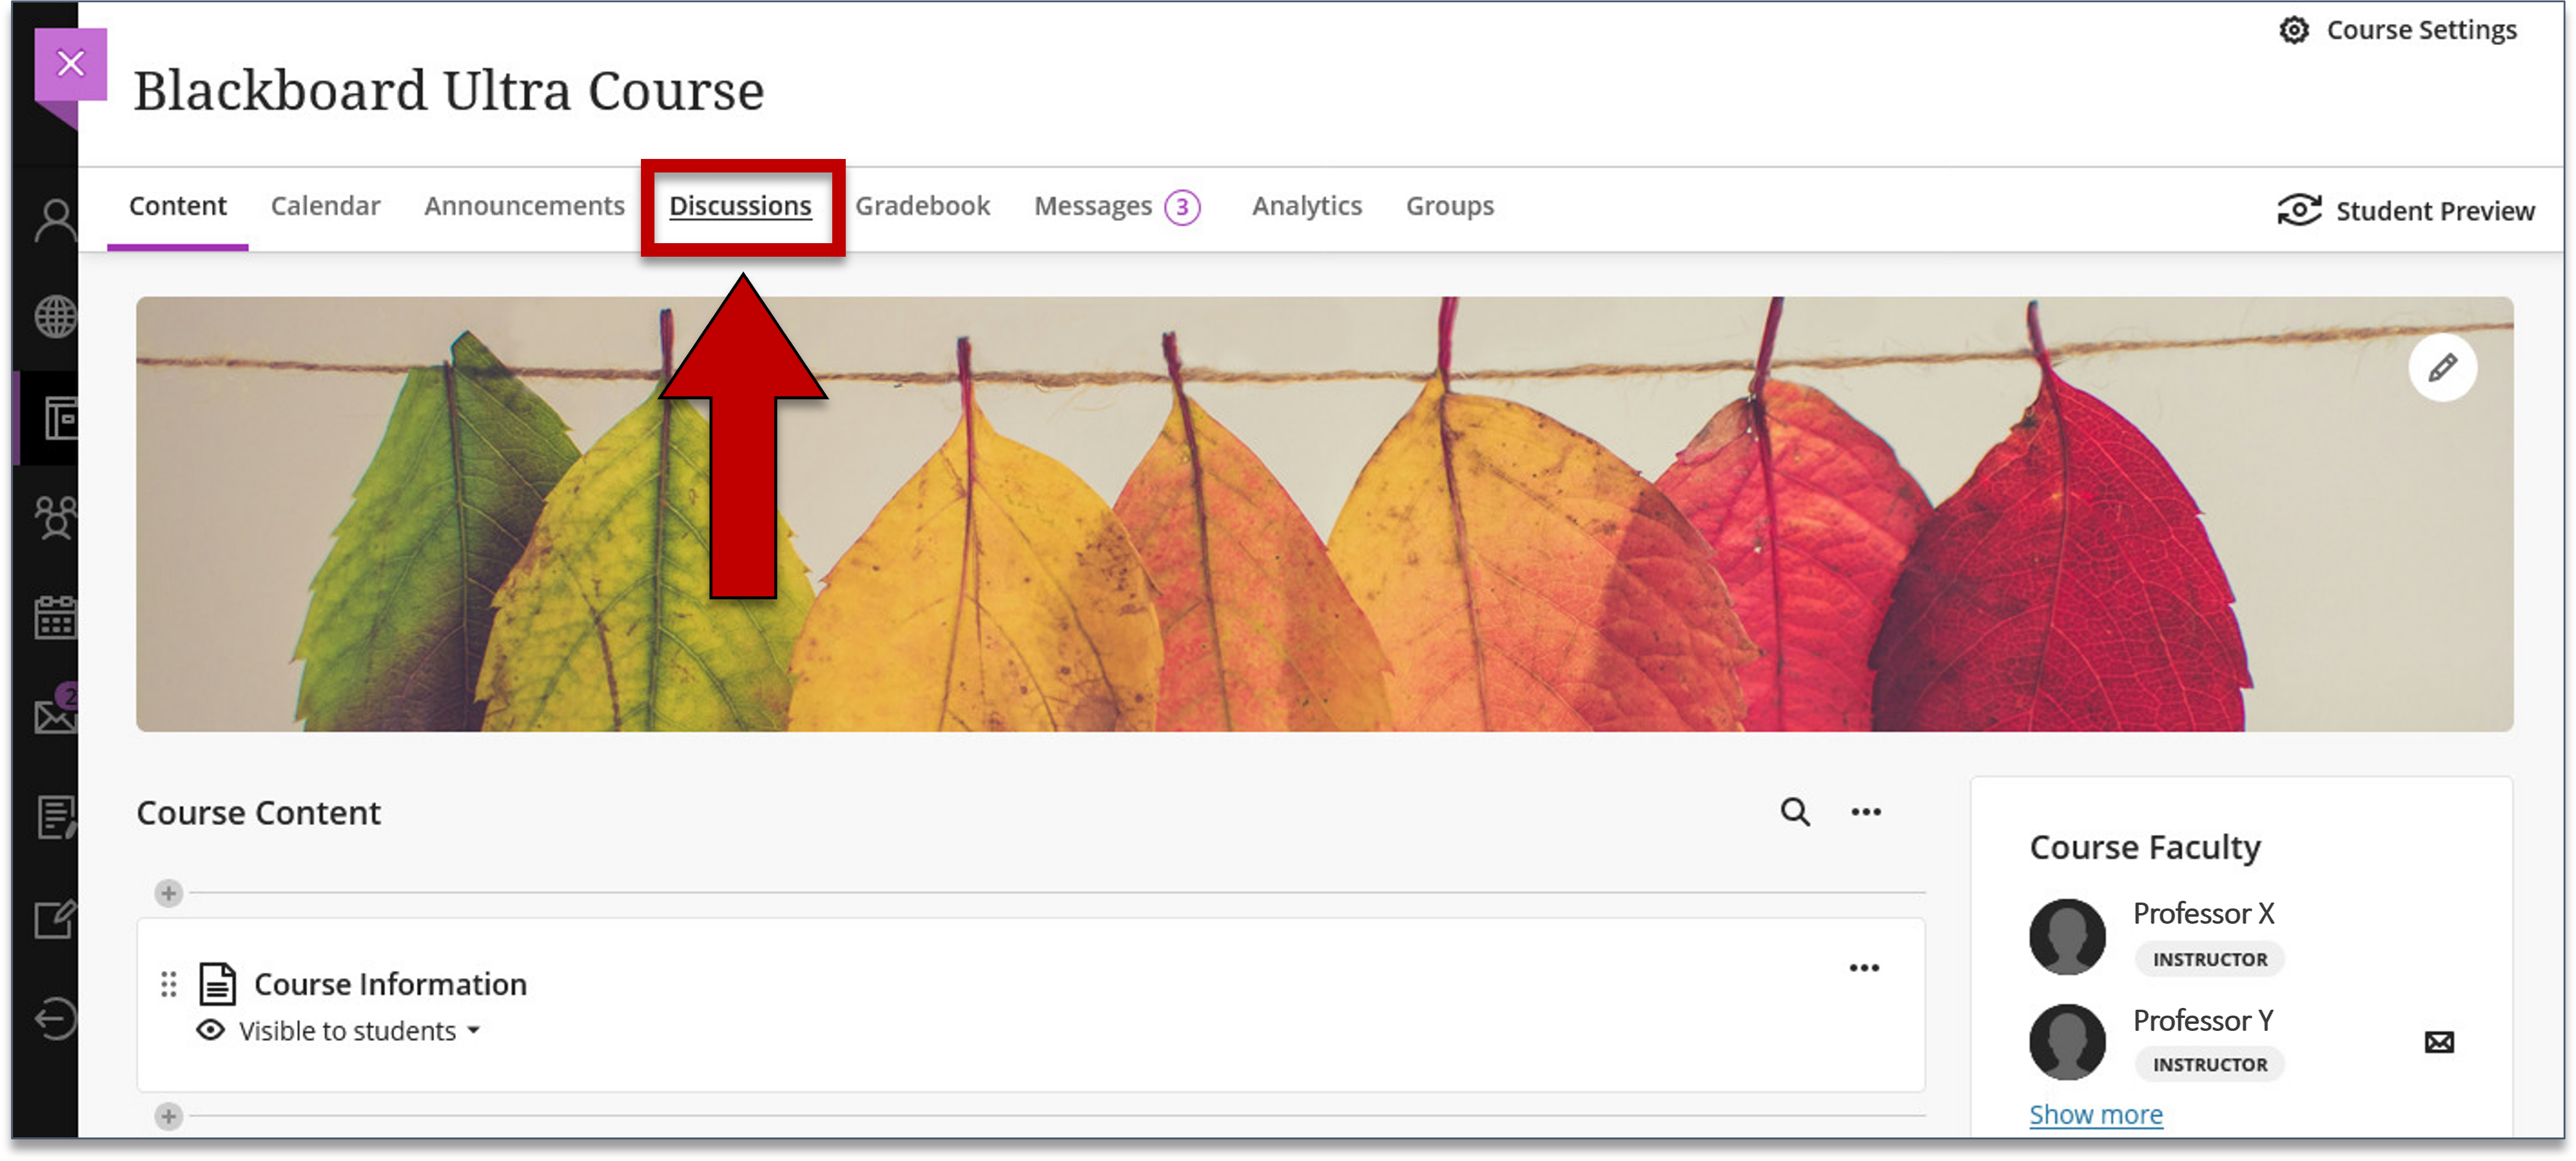Click the Course Information document icon
Viewport: 2576px width, 1161px height.
[x=217, y=984]
